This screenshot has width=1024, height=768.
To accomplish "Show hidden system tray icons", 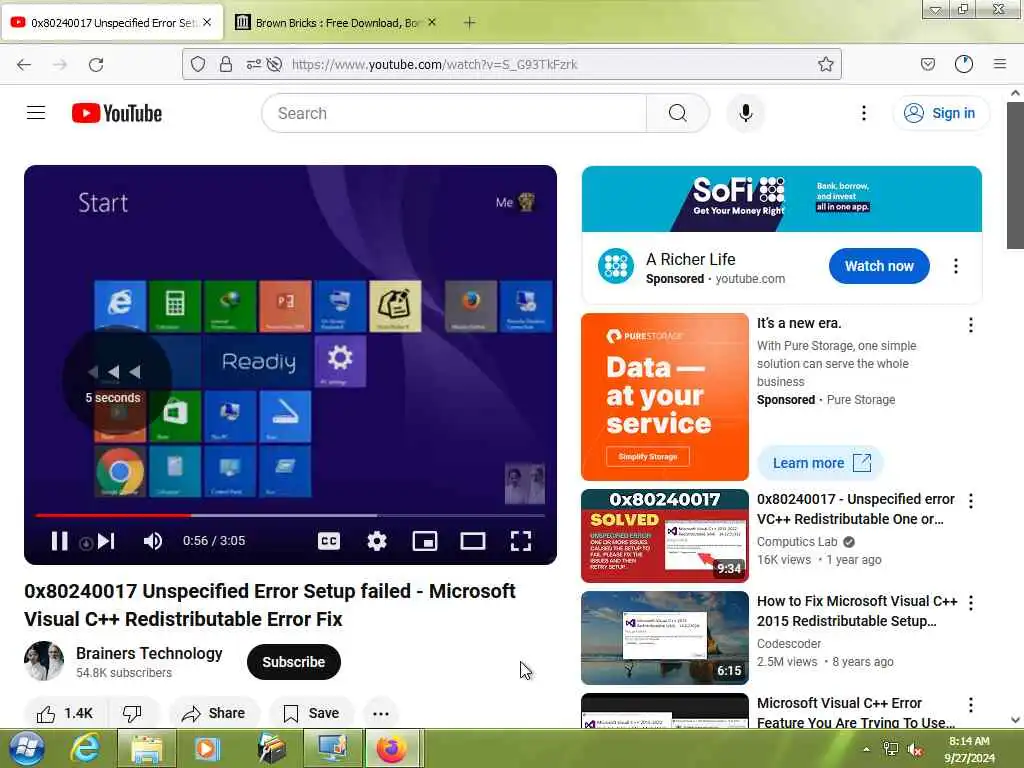I will pos(866,749).
